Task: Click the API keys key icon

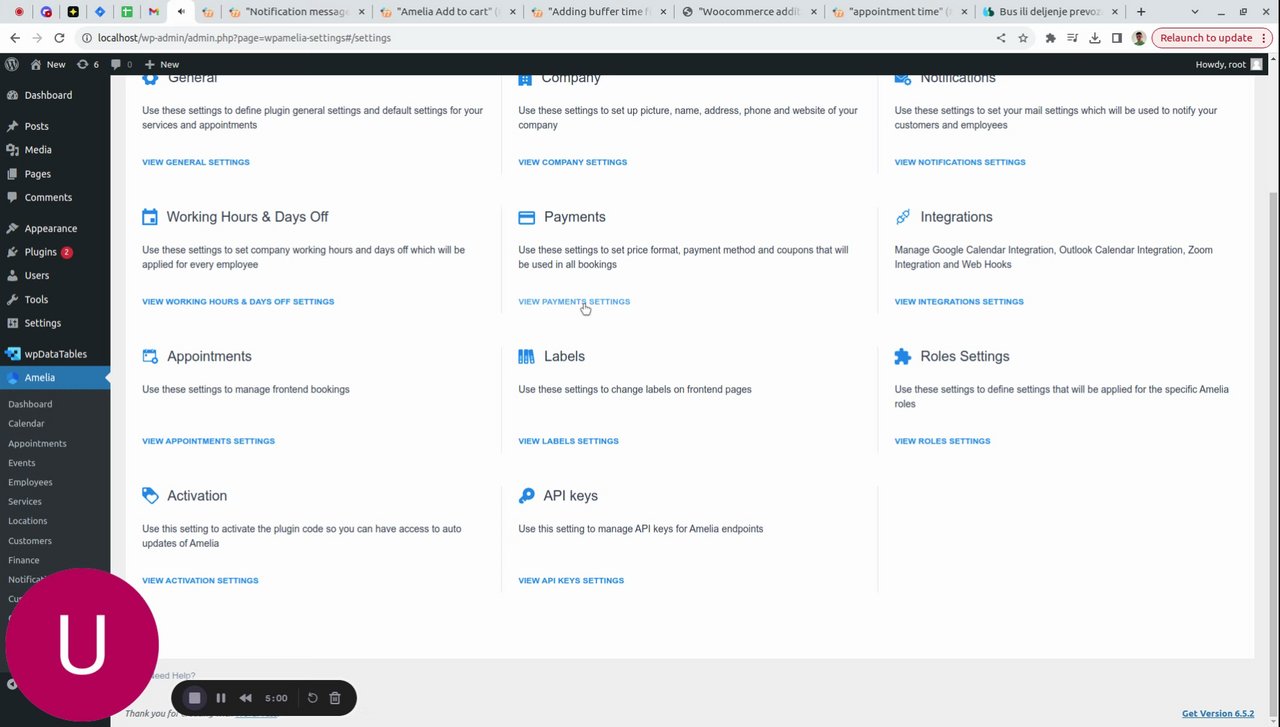Action: coord(526,496)
